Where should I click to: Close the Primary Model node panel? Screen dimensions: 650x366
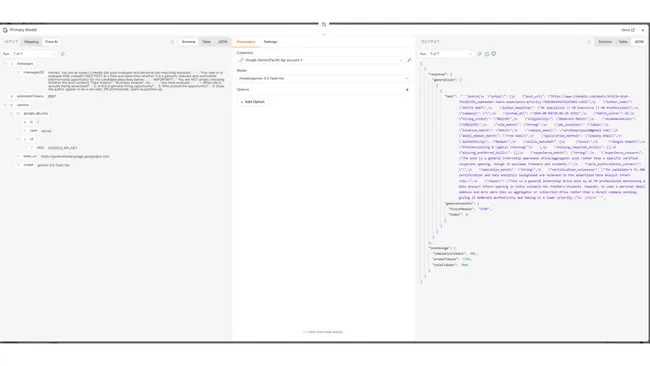pyautogui.click(x=643, y=30)
